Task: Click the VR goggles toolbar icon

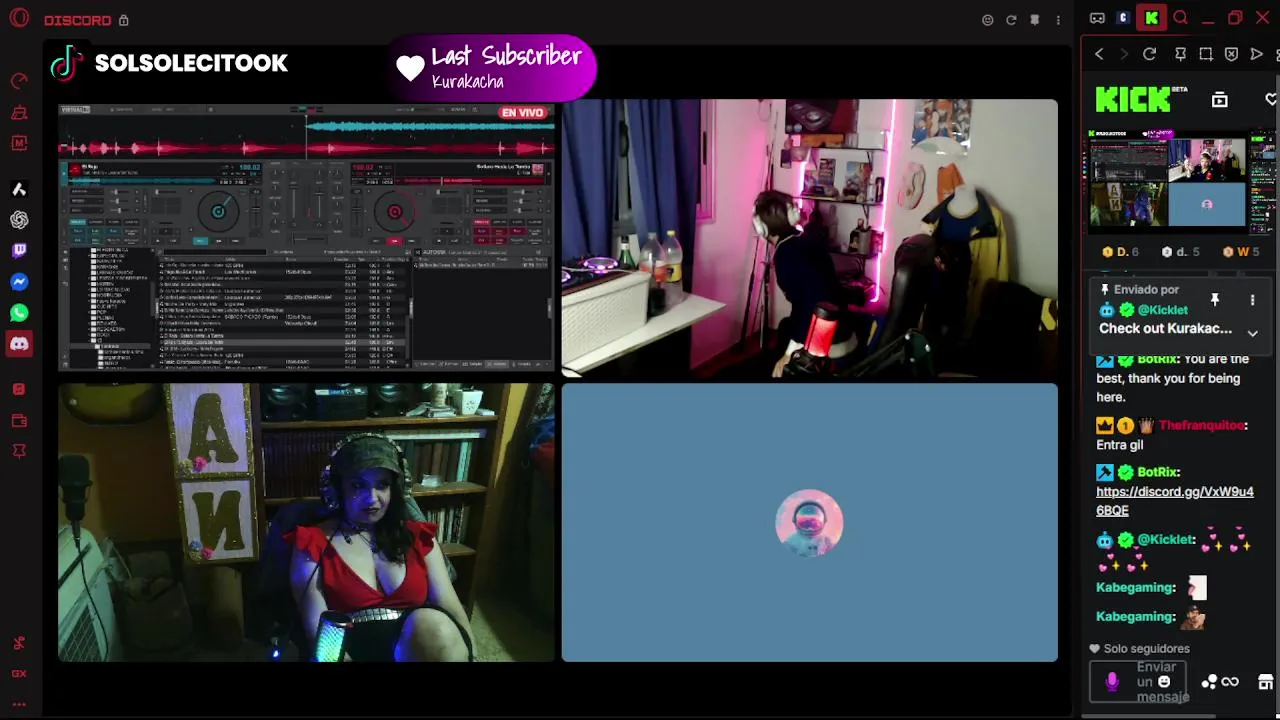Action: pos(1097,18)
